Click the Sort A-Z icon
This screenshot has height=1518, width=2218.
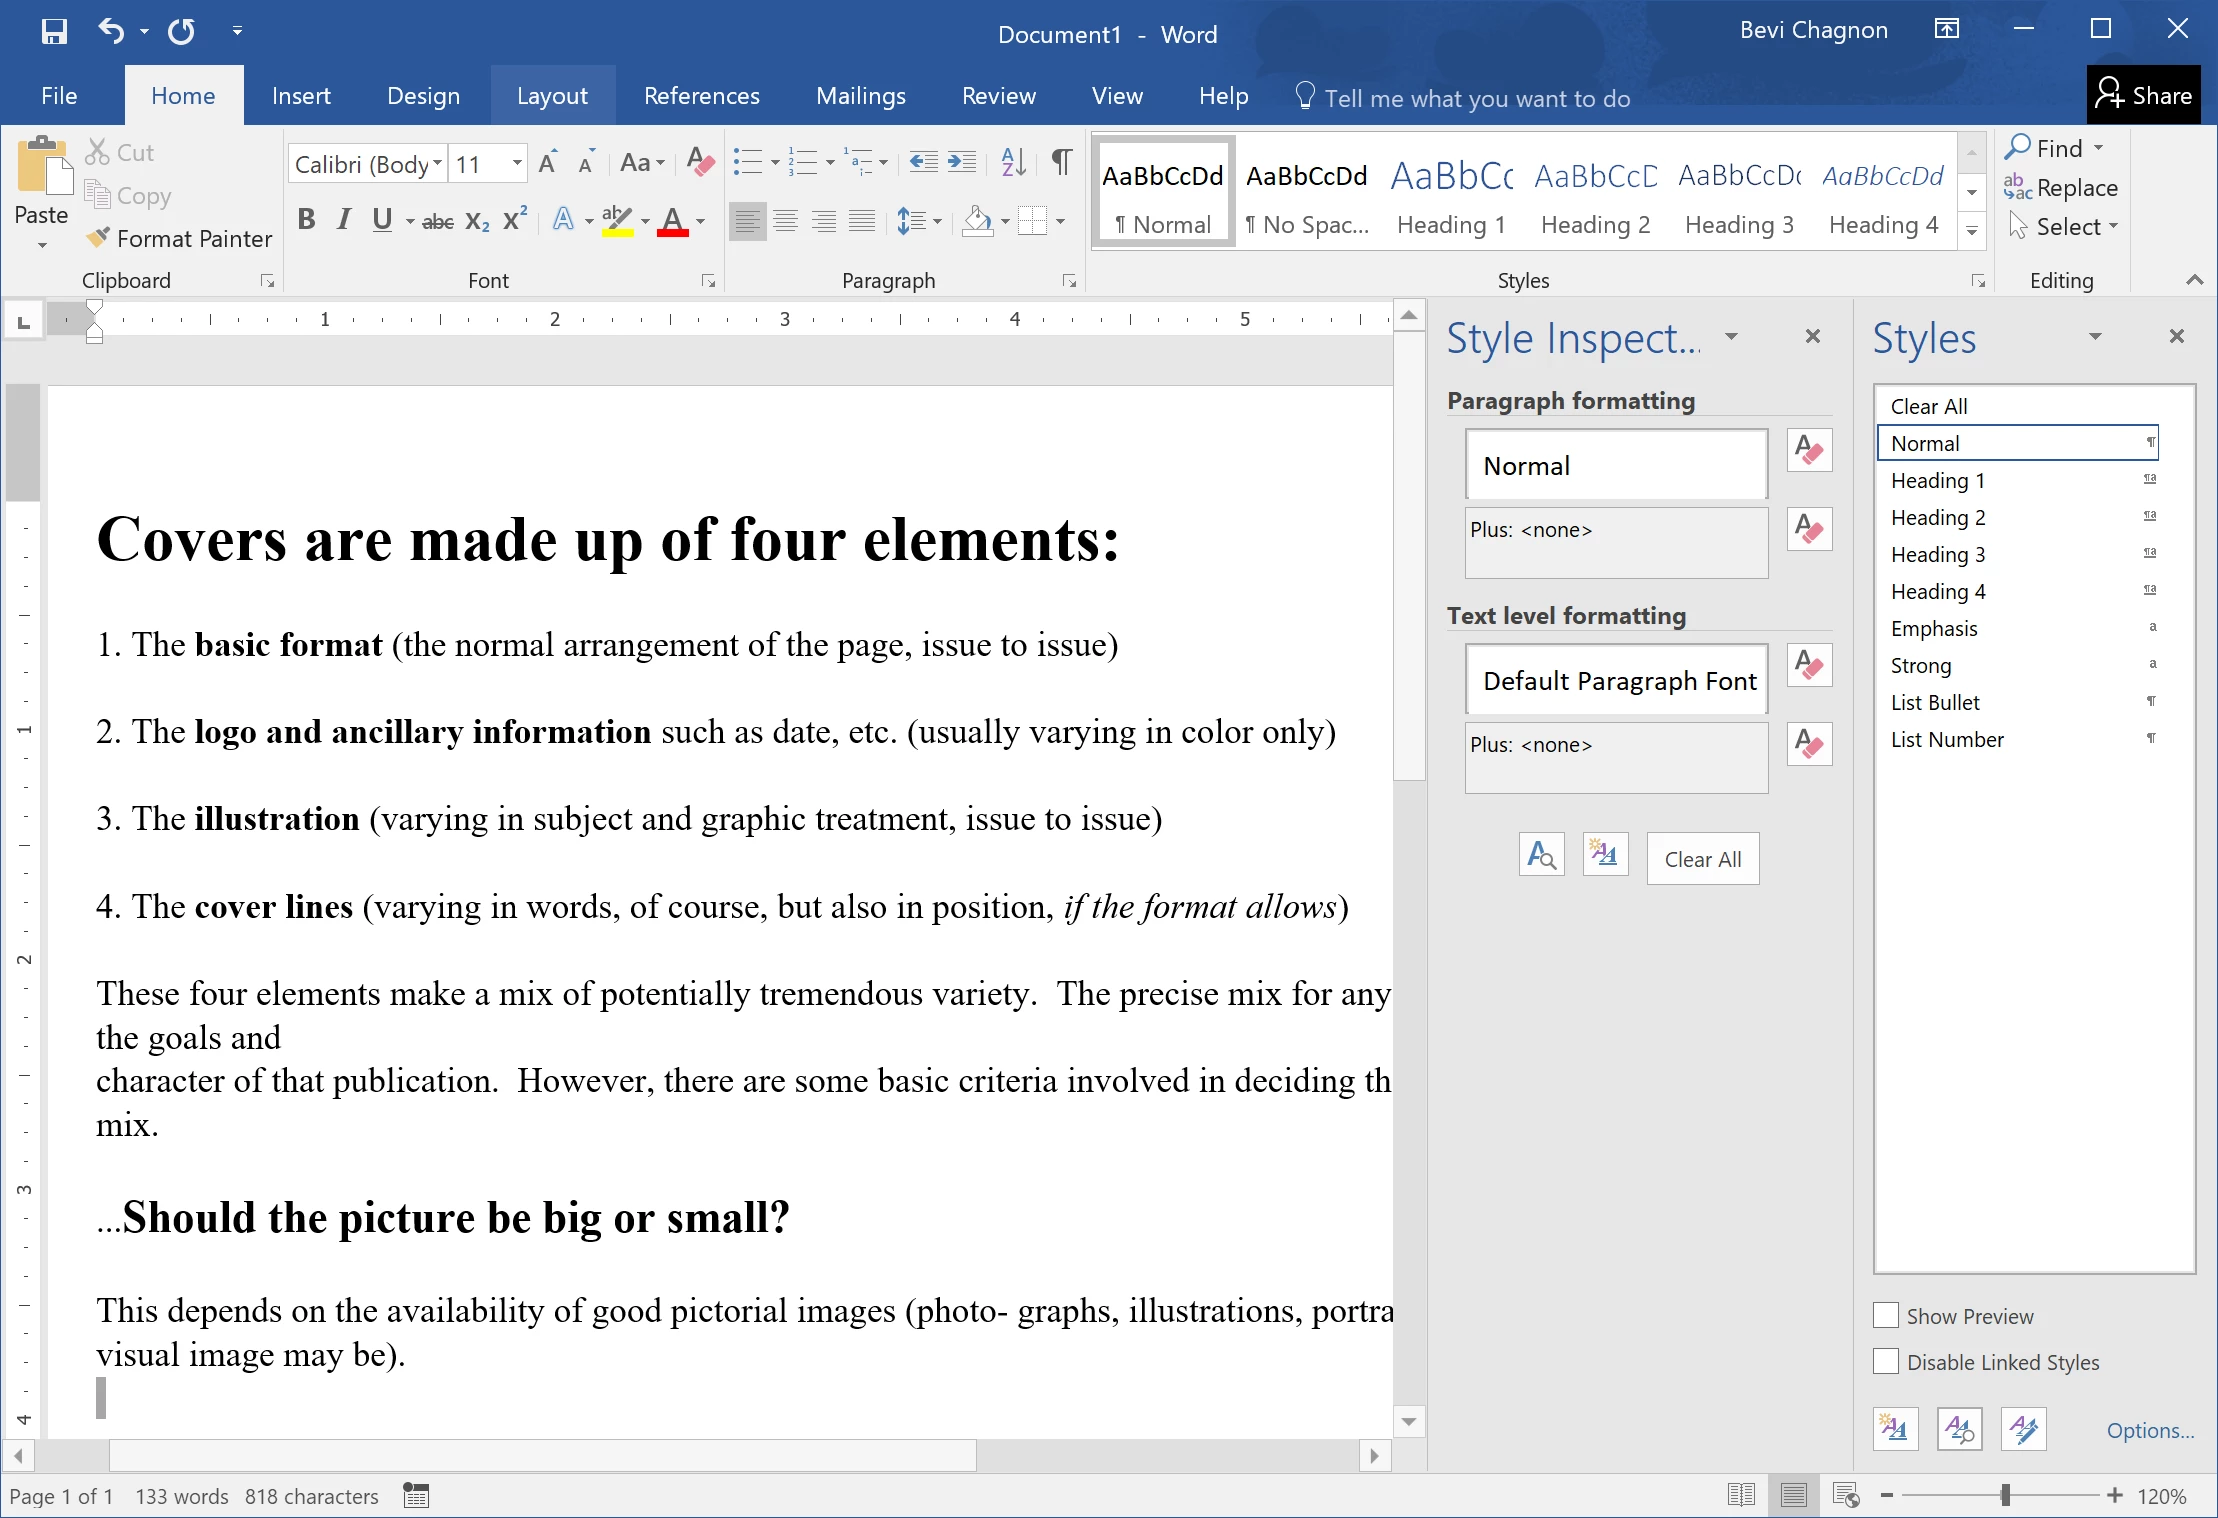[x=1013, y=162]
